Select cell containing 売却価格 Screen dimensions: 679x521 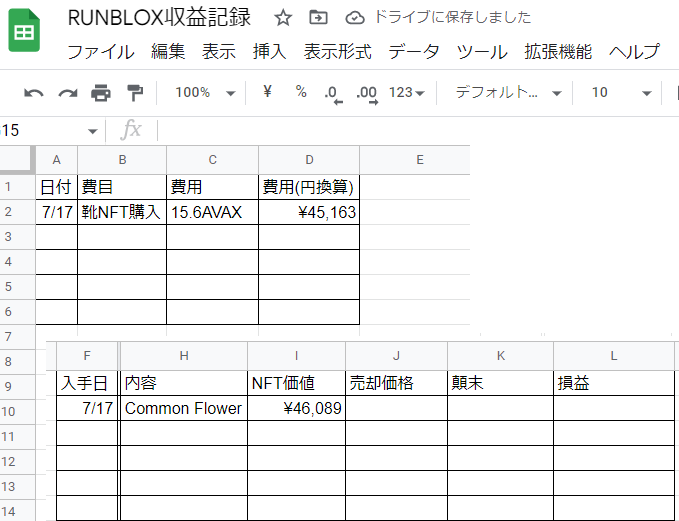pos(396,383)
